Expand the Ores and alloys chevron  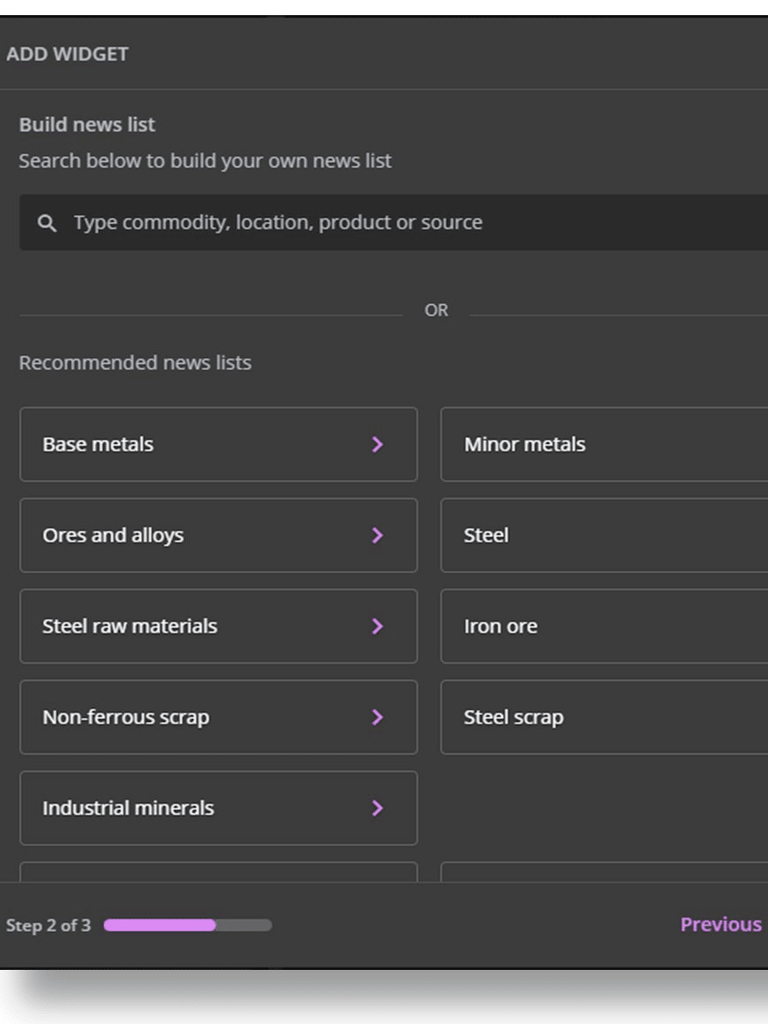[377, 536]
